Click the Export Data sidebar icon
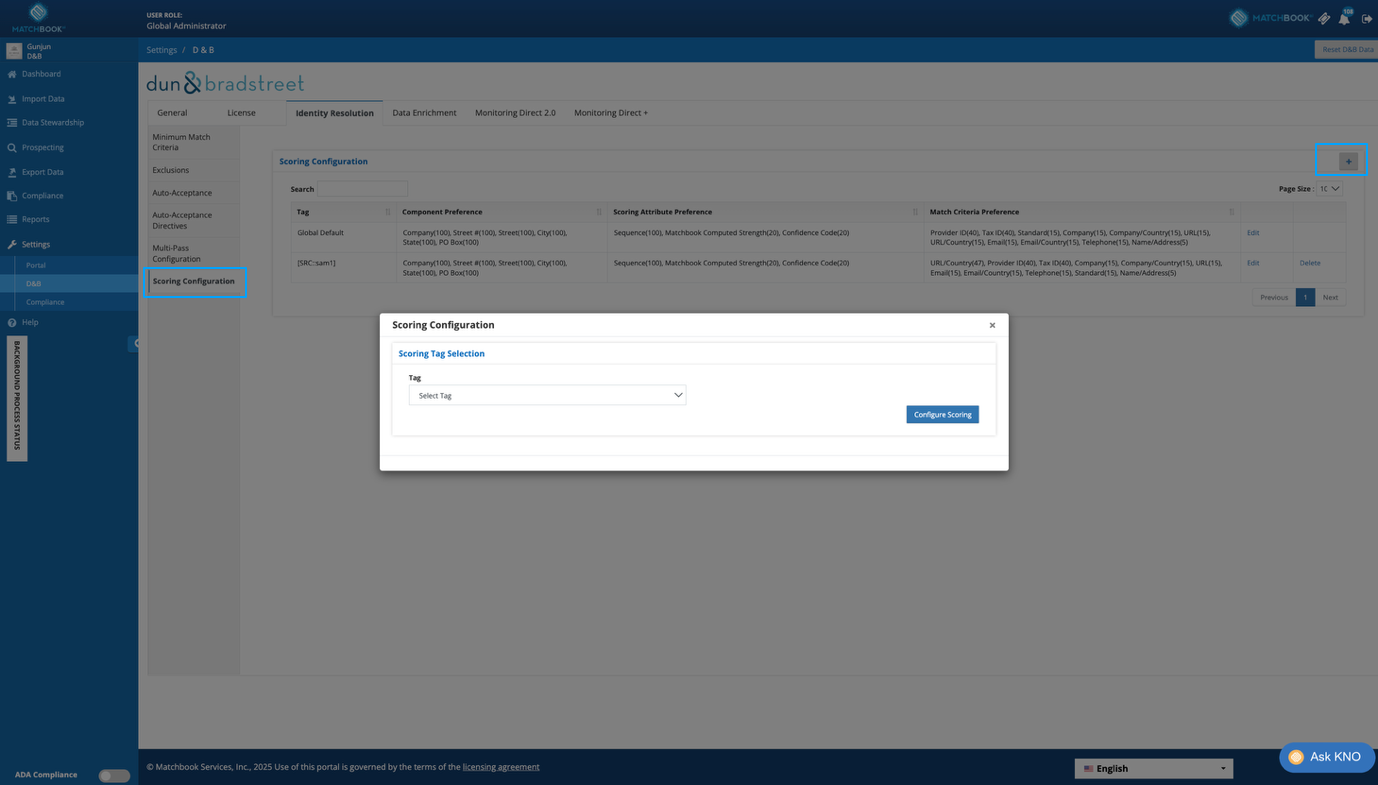 tap(12, 172)
